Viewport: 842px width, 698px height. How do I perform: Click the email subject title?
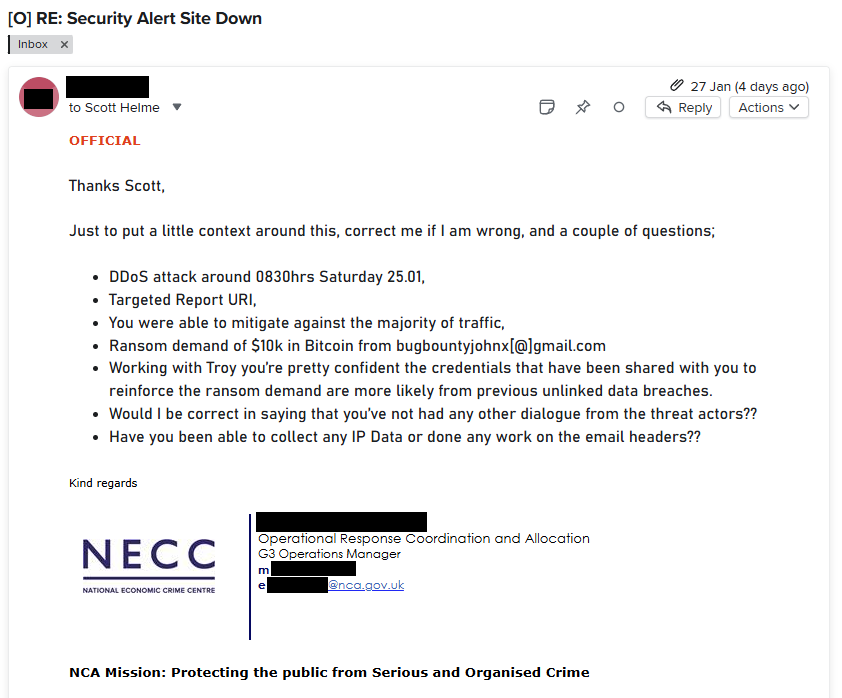[x=135, y=18]
